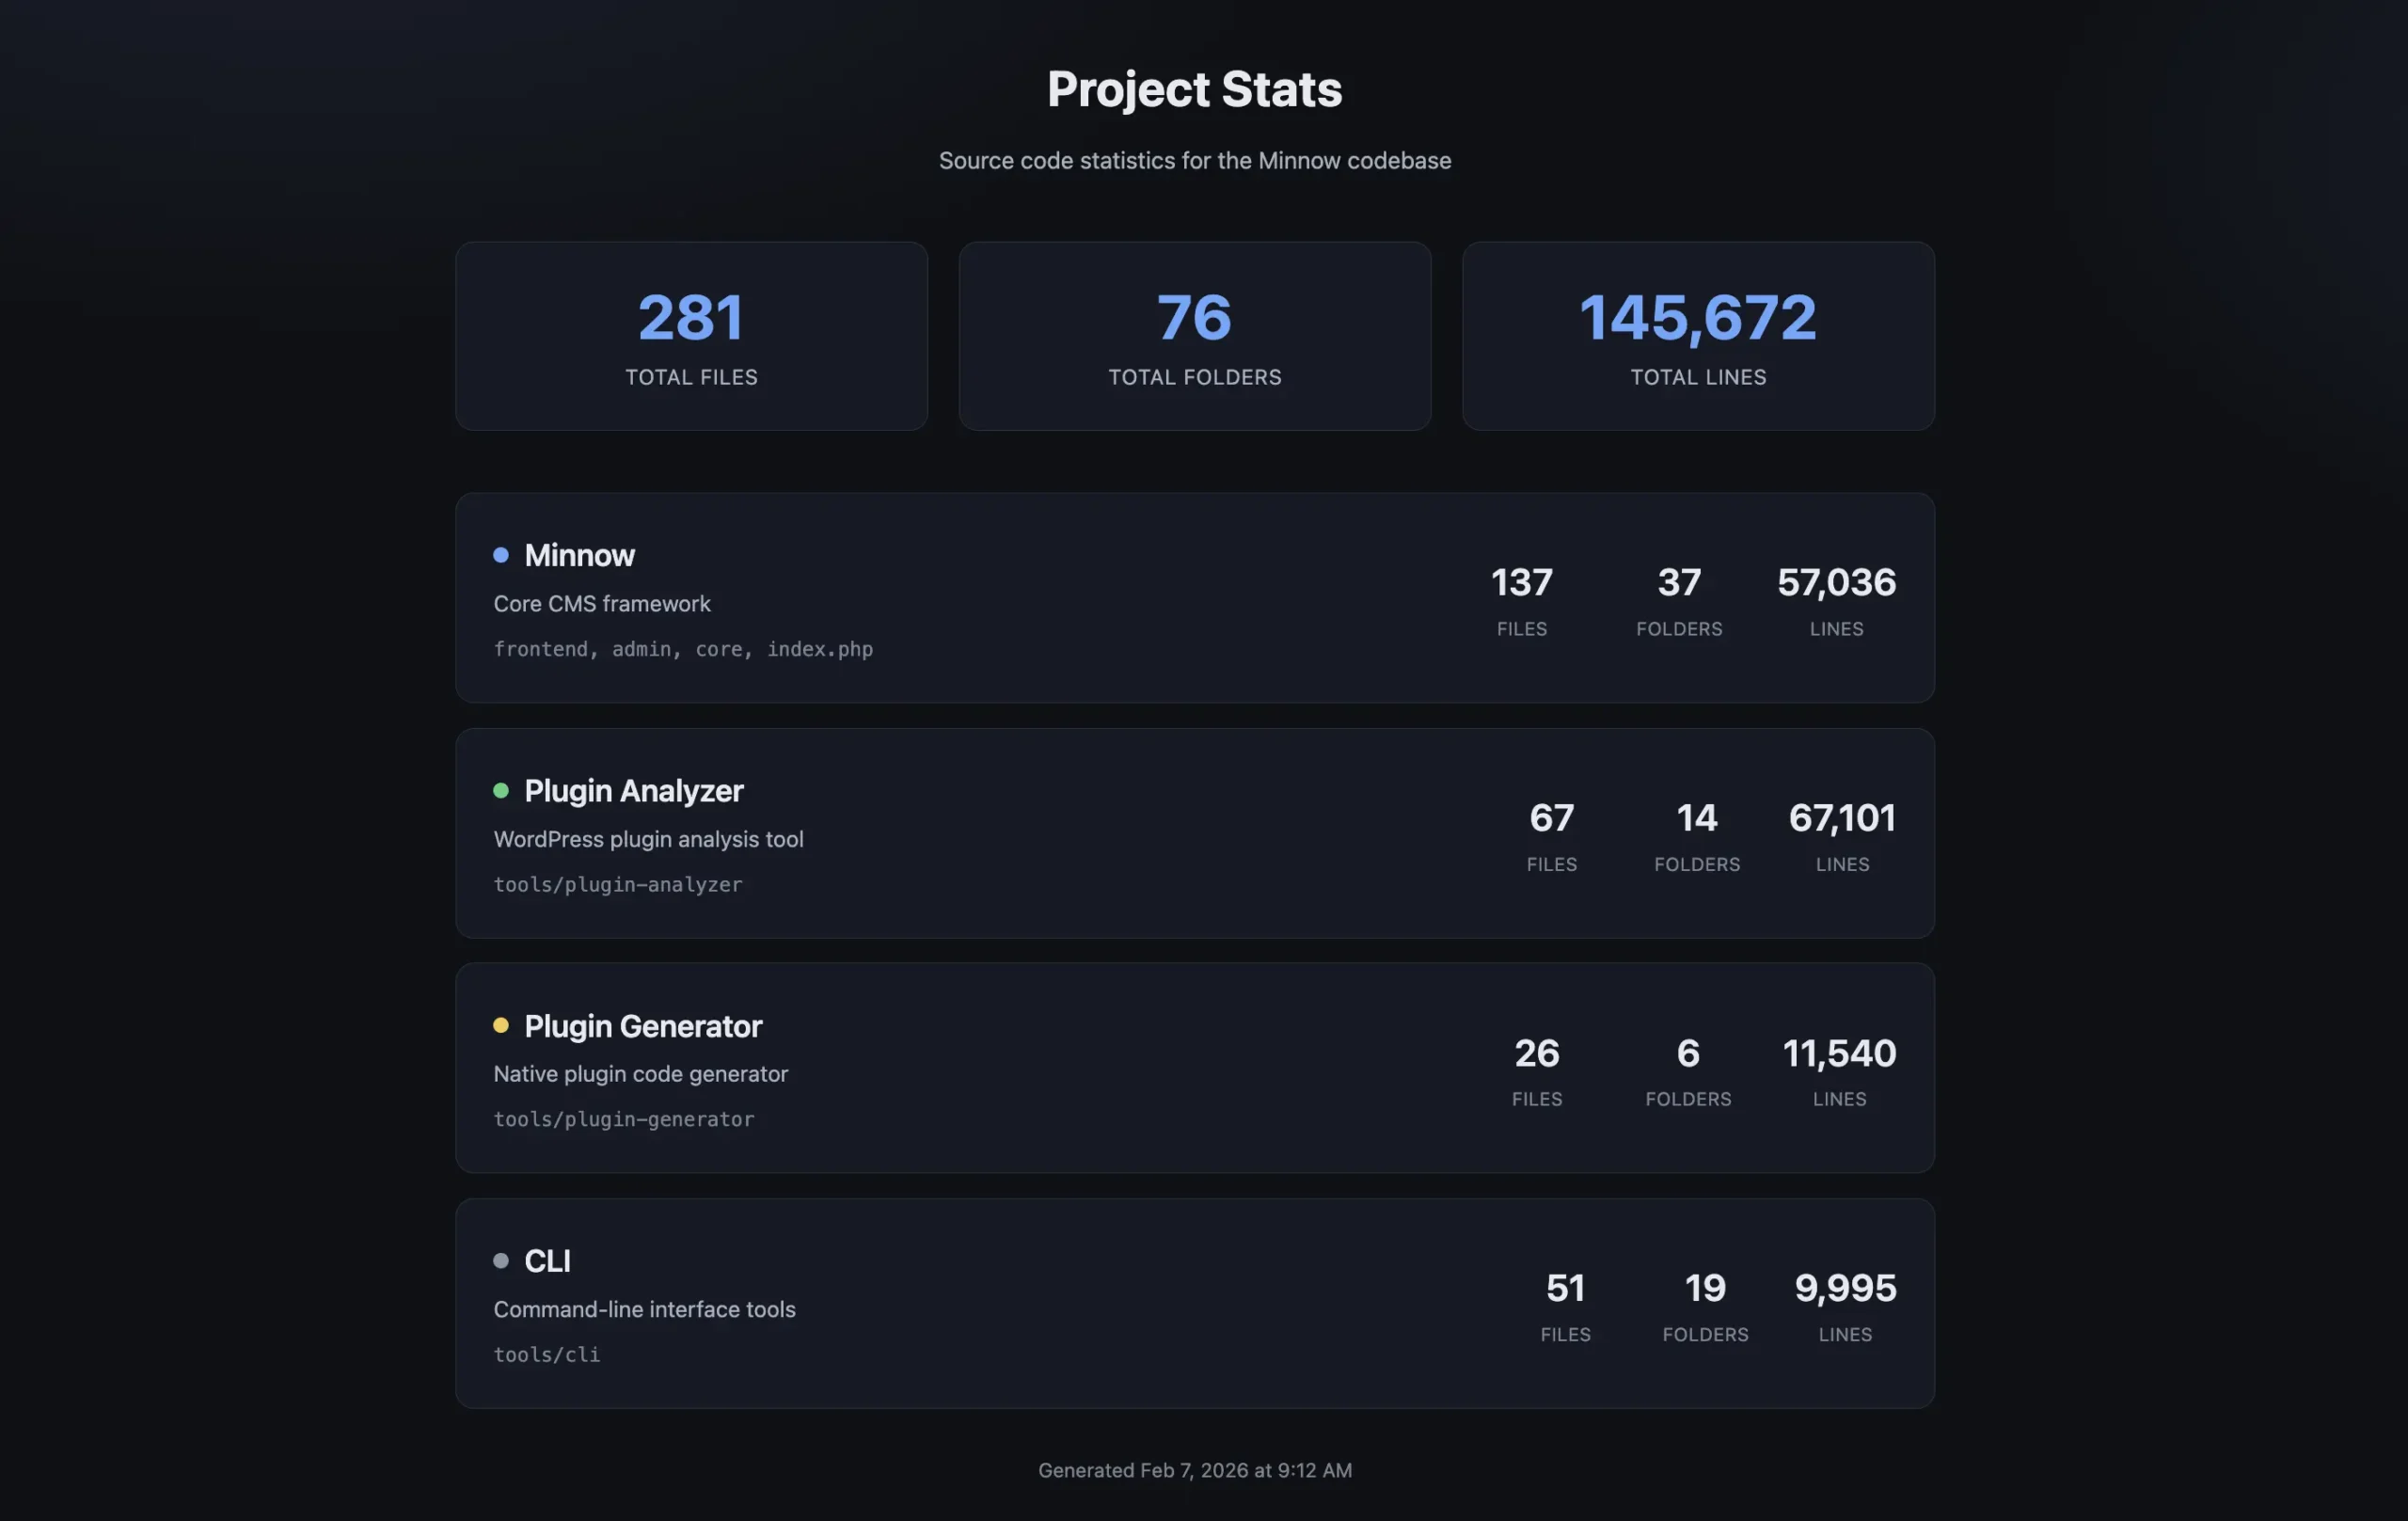Image resolution: width=2408 pixels, height=1521 pixels.
Task: Select the Total Lines card showing 145,672
Action: pyautogui.click(x=1697, y=336)
